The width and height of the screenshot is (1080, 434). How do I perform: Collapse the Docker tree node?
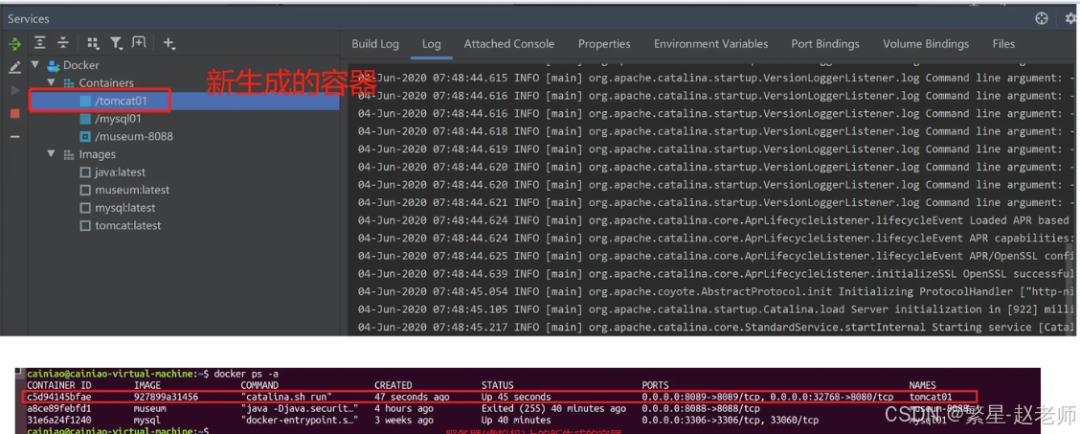click(x=36, y=65)
